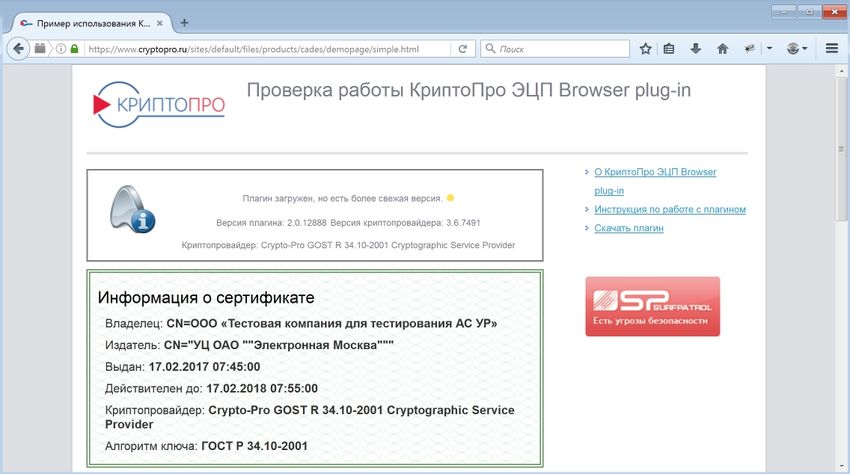
Task: Click the yellow plugin status indicator dot
Action: click(450, 198)
